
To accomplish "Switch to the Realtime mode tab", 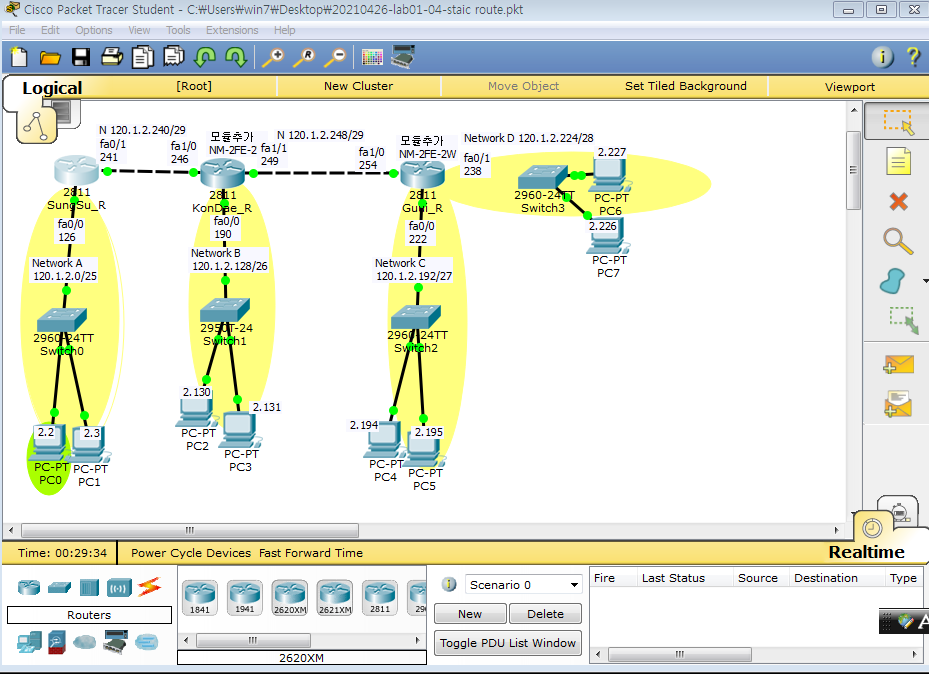I will click(866, 552).
